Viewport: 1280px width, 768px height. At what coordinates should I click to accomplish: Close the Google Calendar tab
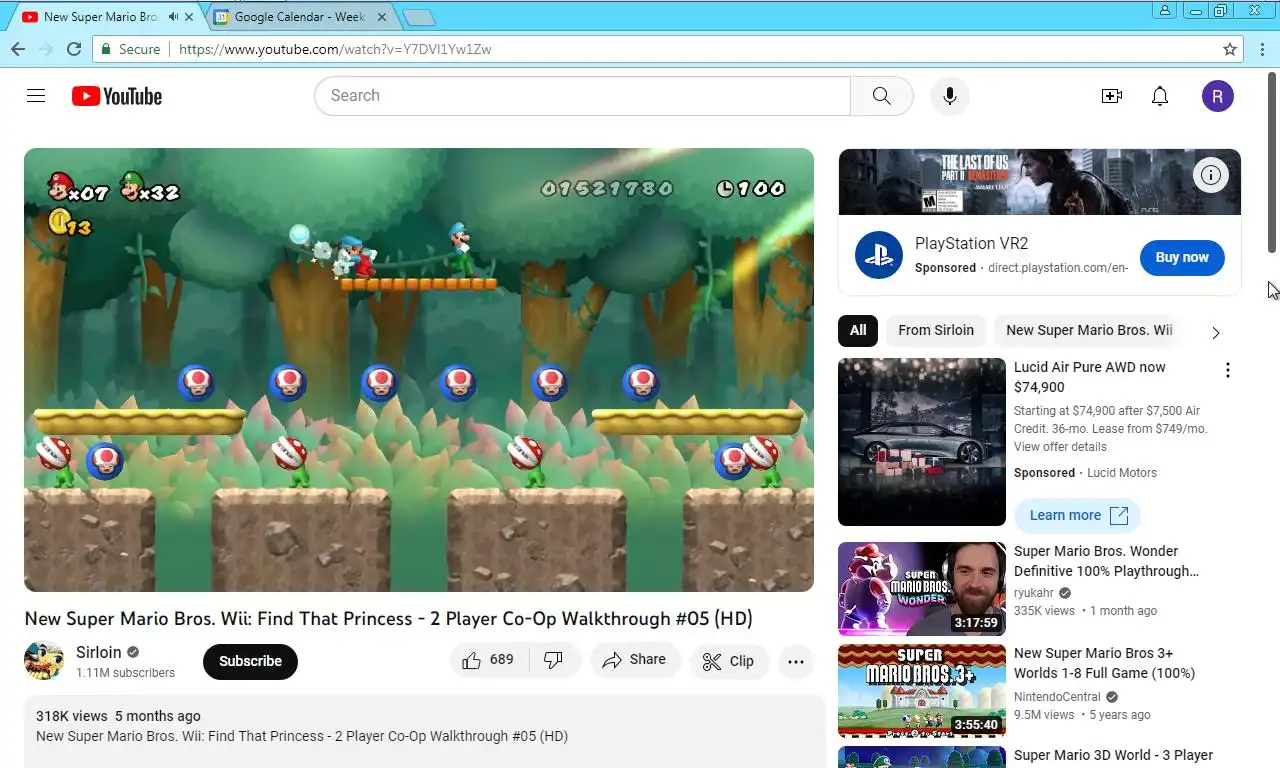(x=383, y=17)
